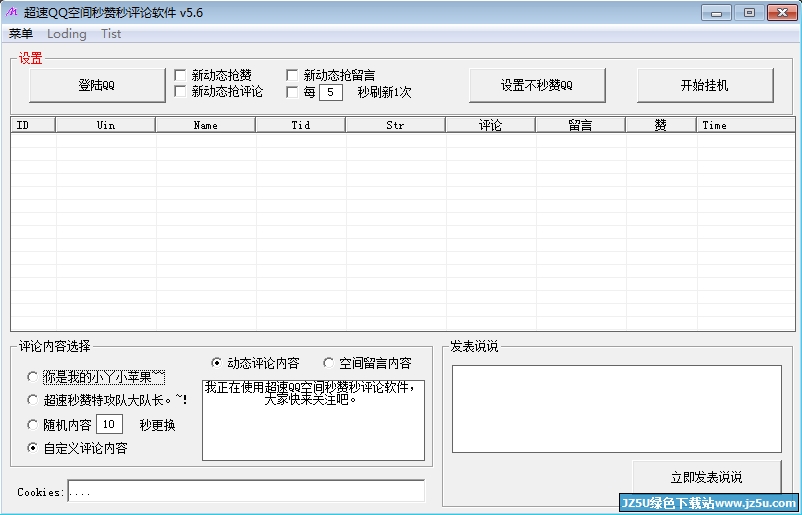Sort by the Tid column header

click(x=301, y=125)
